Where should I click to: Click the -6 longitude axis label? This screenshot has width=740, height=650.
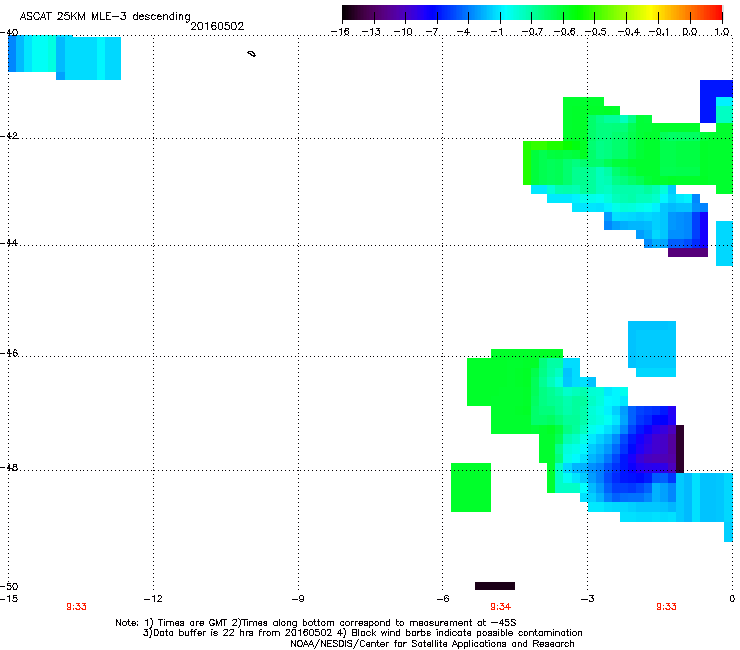[x=442, y=599]
